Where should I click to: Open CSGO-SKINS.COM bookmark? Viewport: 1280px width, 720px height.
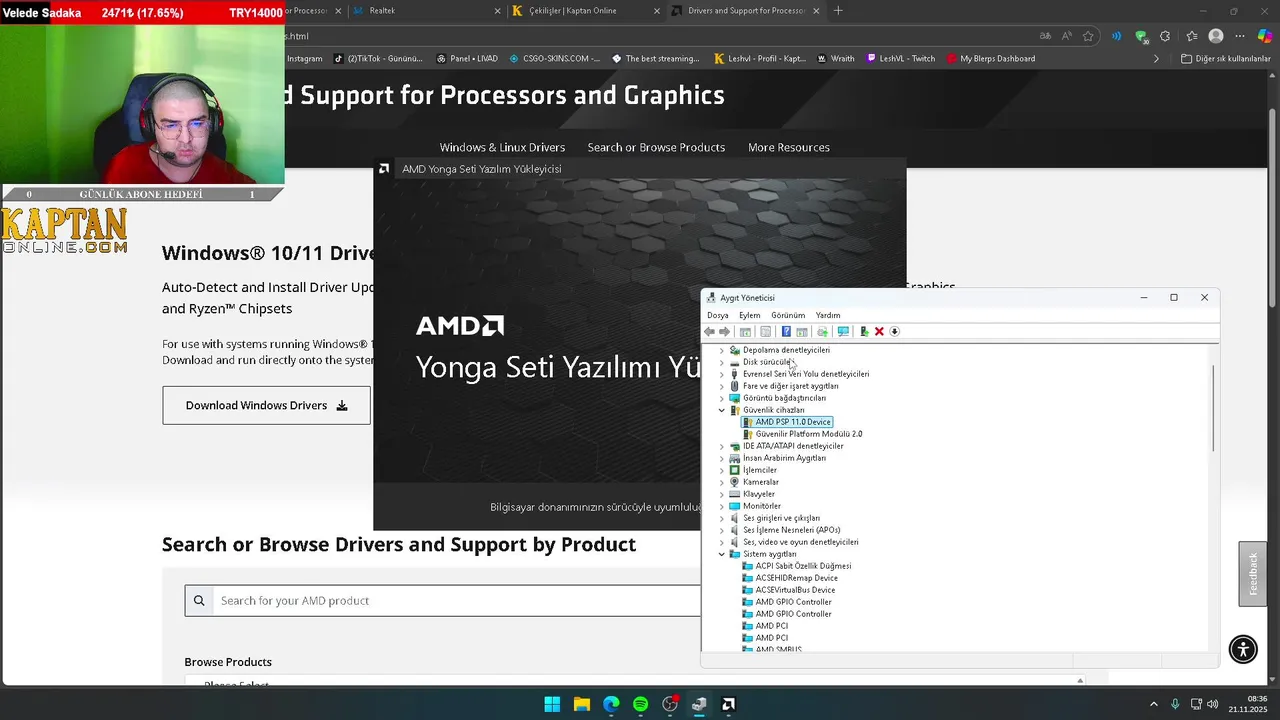tap(555, 59)
